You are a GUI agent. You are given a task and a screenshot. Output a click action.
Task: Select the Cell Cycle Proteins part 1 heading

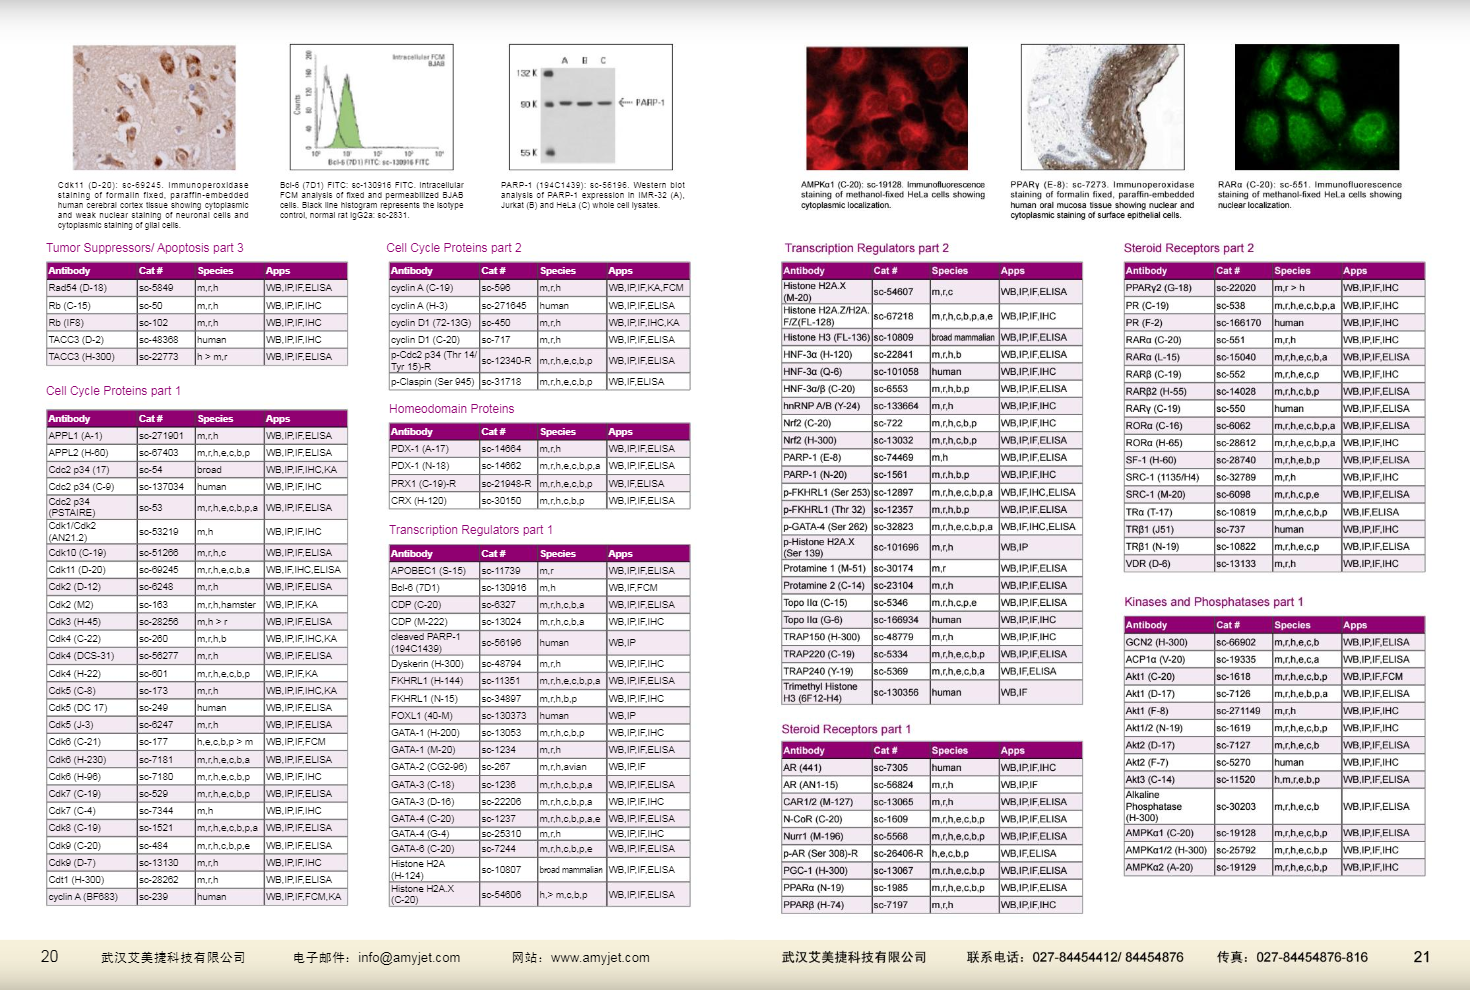tap(113, 391)
